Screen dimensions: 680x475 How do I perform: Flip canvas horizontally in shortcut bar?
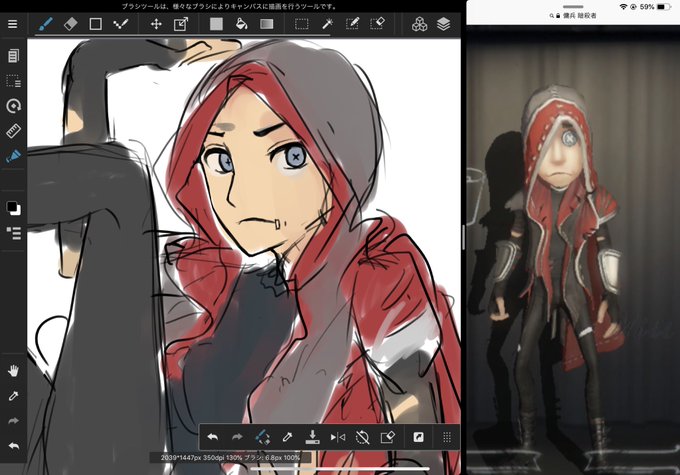[337, 437]
